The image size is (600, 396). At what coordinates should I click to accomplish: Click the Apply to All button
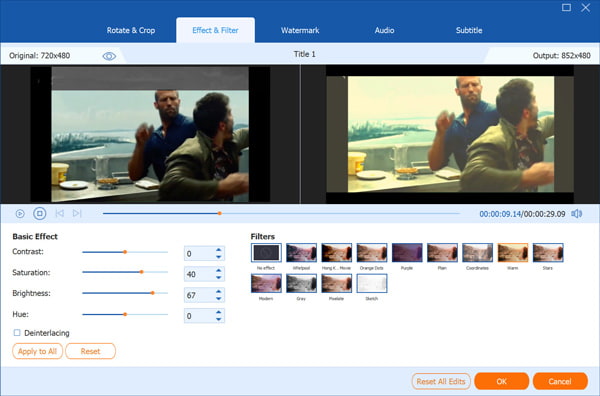point(38,351)
